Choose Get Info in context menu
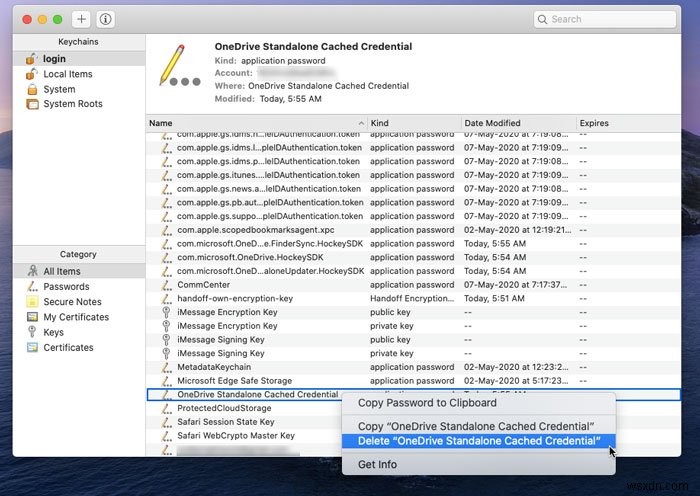 tap(479, 464)
